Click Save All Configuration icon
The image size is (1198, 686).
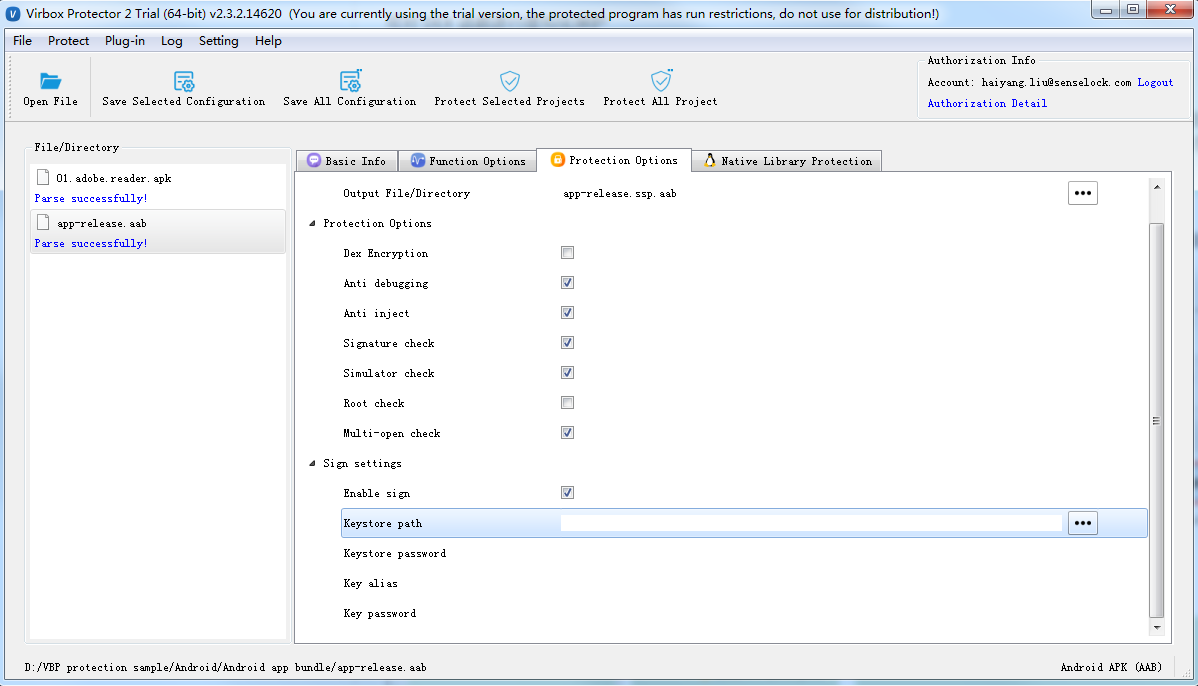click(350, 80)
